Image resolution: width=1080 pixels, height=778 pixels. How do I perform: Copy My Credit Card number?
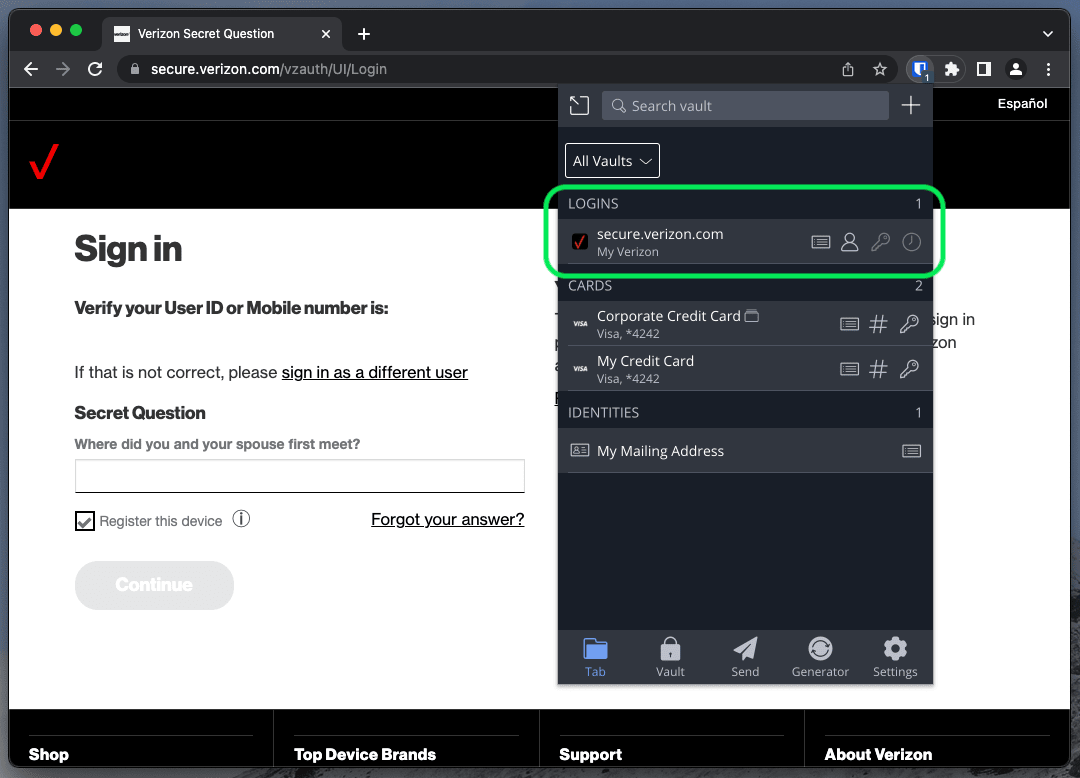(878, 369)
